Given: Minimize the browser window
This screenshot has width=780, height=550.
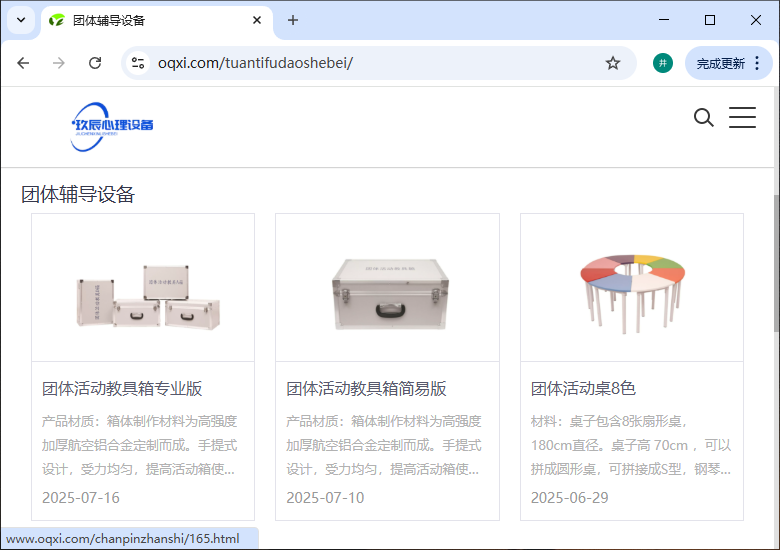Looking at the screenshot, I should 664,20.
